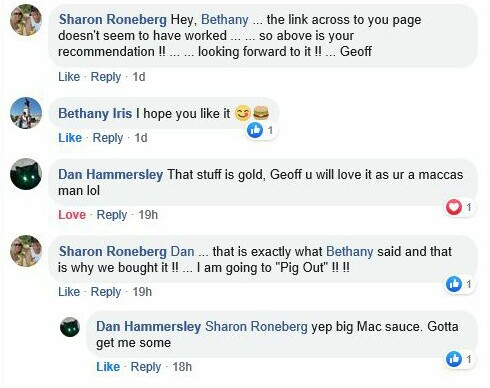
Task: Open Dan Hammersley's small avatar in the nested reply
Action: [70, 327]
